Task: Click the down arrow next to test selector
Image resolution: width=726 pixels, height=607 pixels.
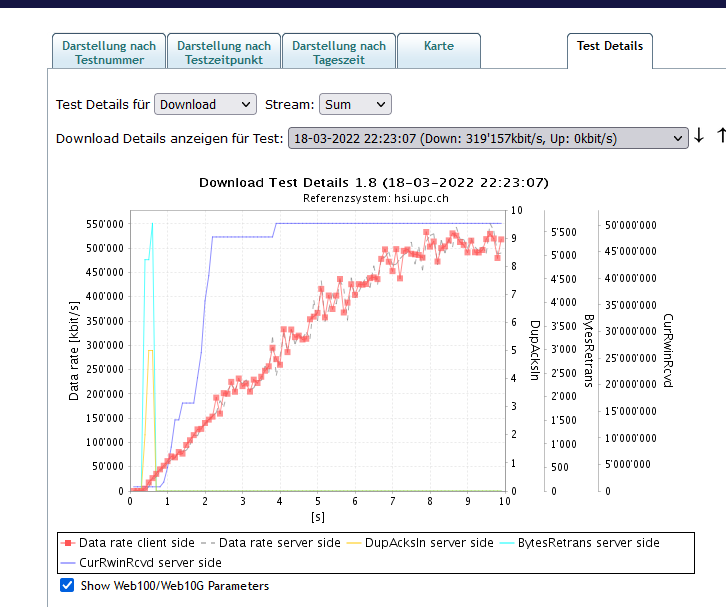Action: [x=699, y=137]
